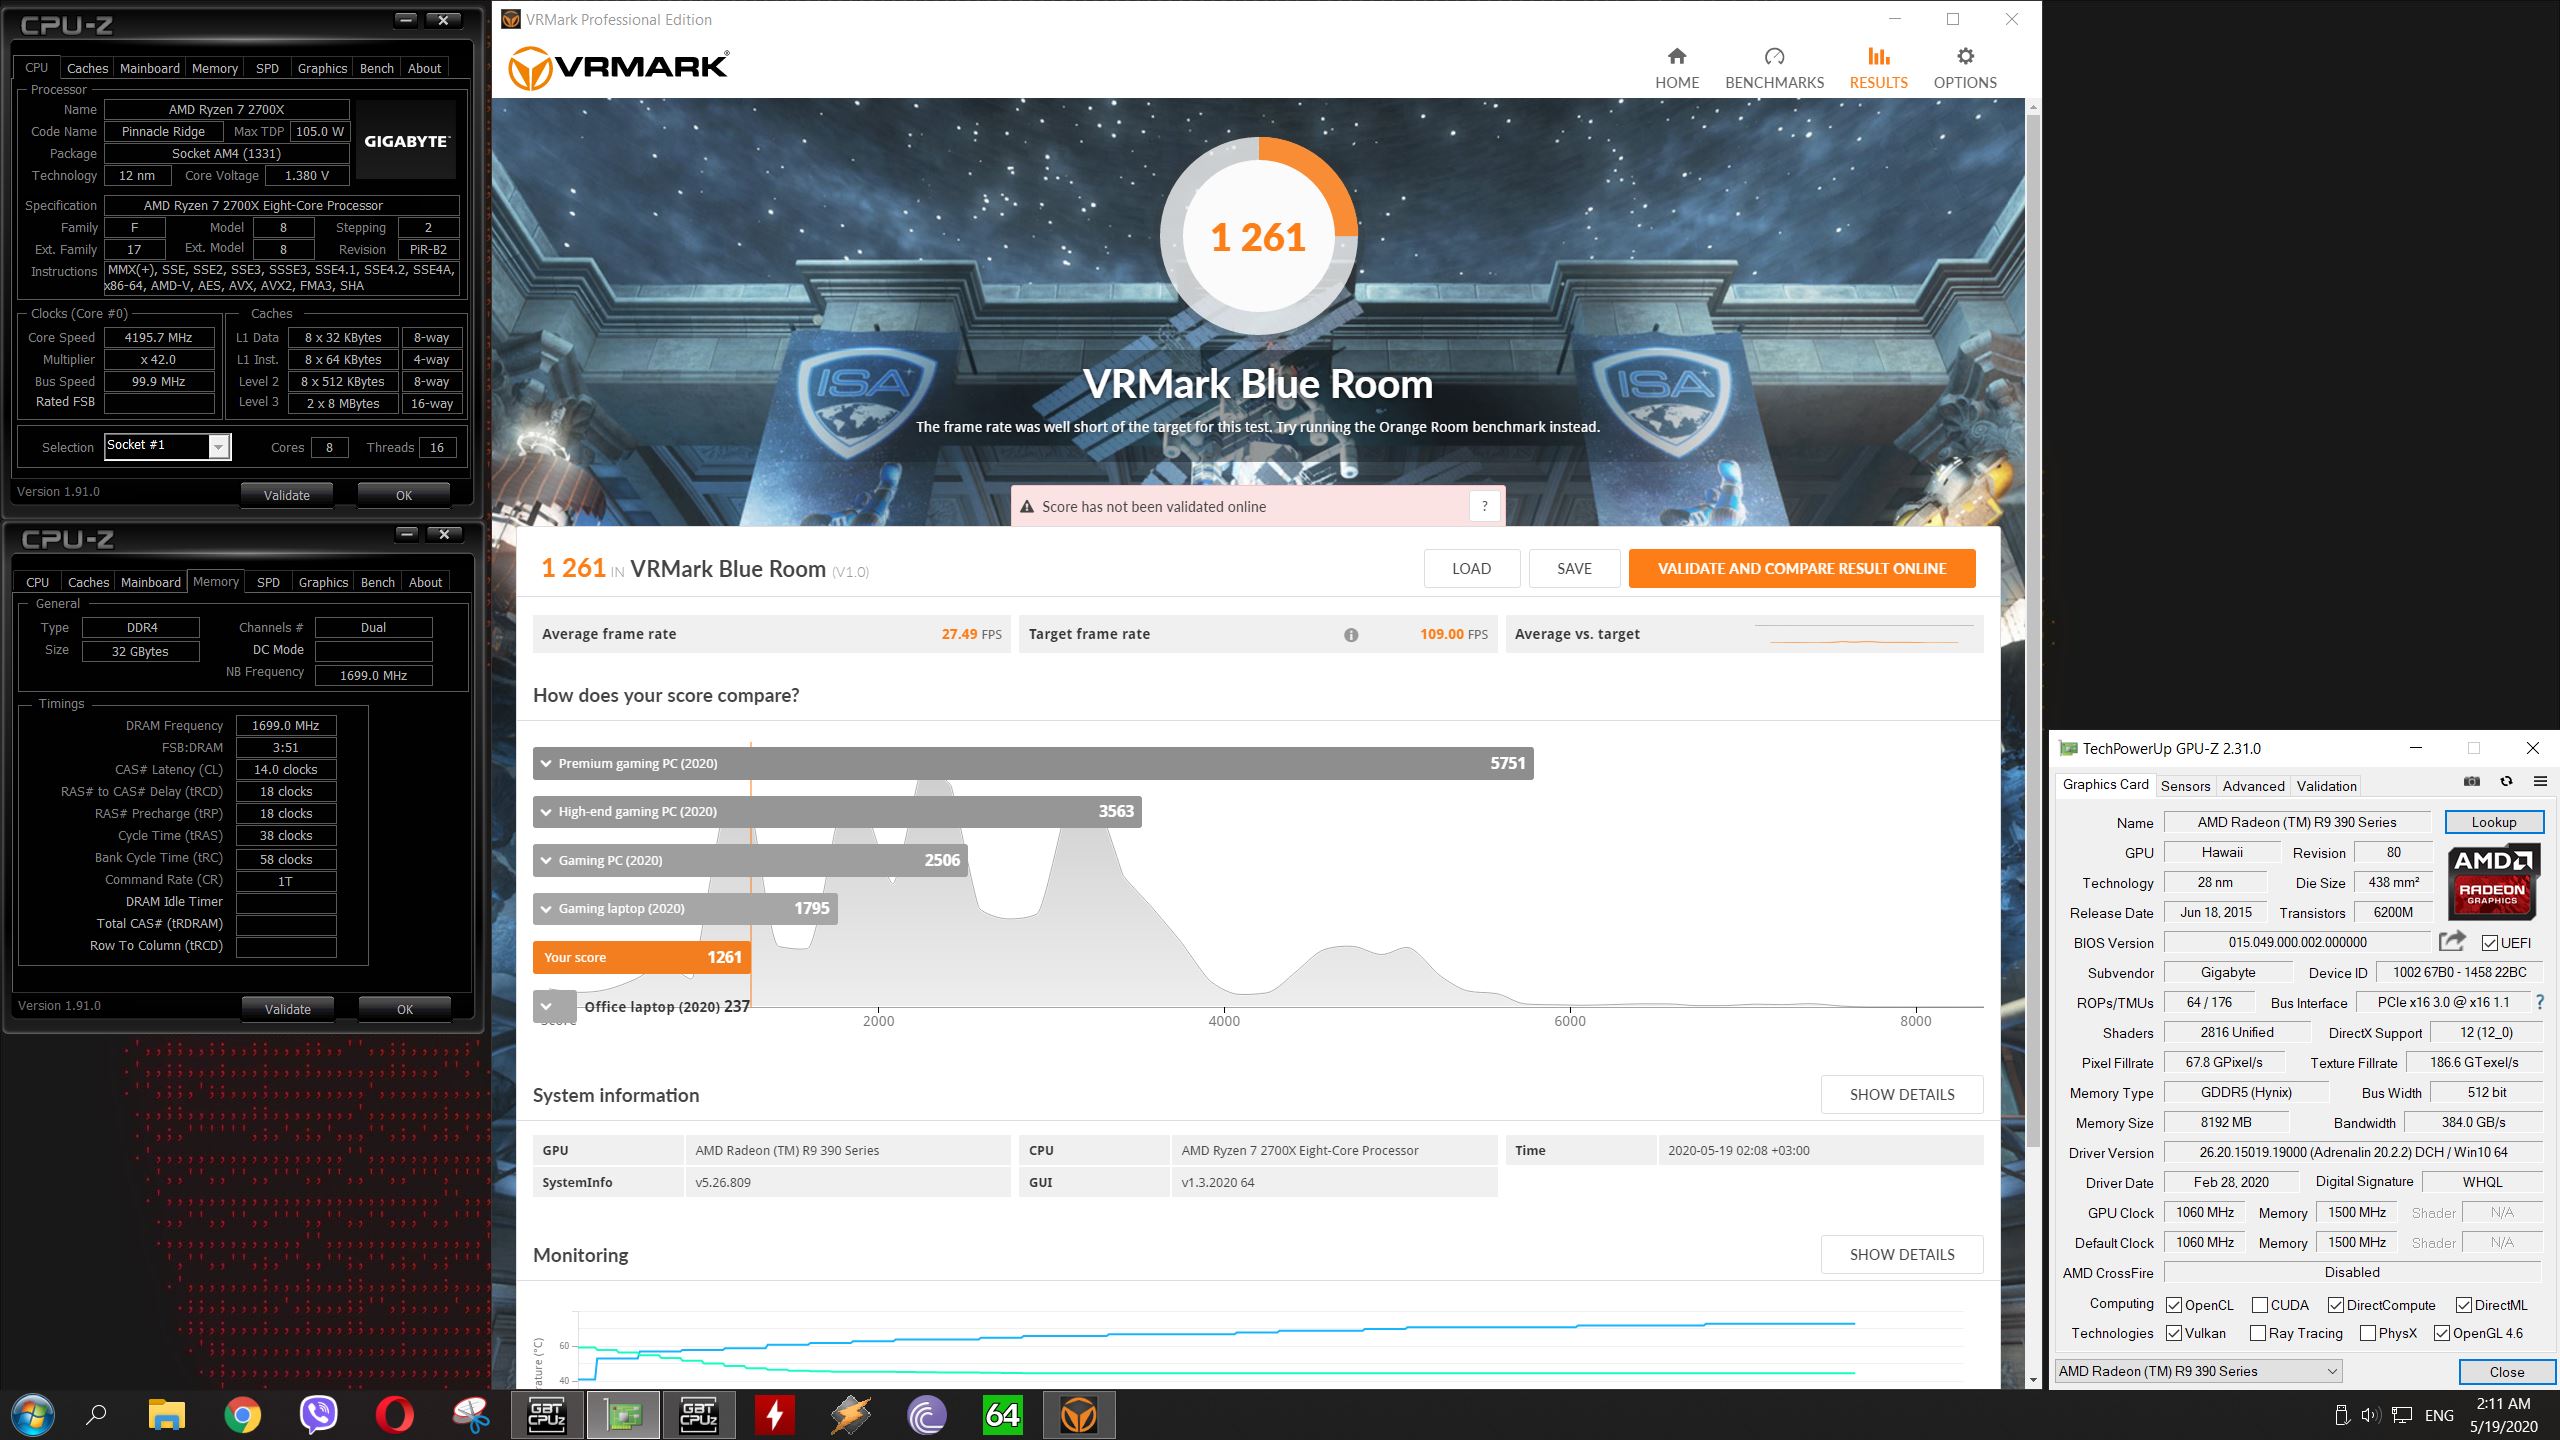Viewport: 2560px width, 1440px height.
Task: Click the system clock in taskbar
Action: [x=2503, y=1415]
